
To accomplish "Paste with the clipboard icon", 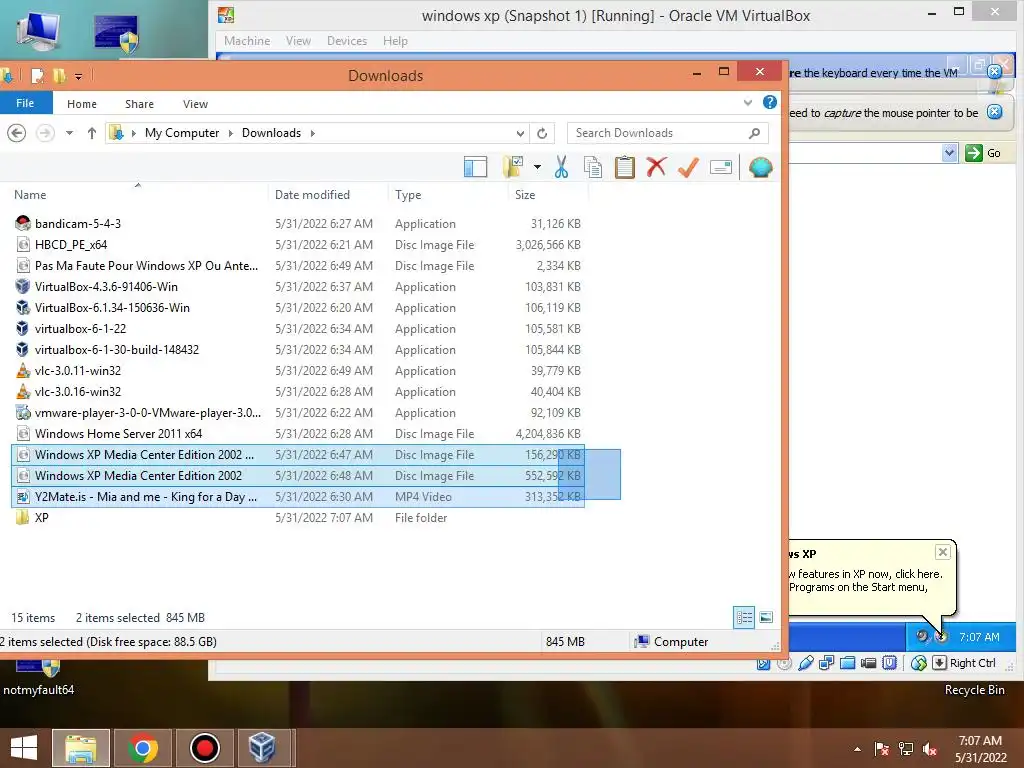I will (x=625, y=167).
